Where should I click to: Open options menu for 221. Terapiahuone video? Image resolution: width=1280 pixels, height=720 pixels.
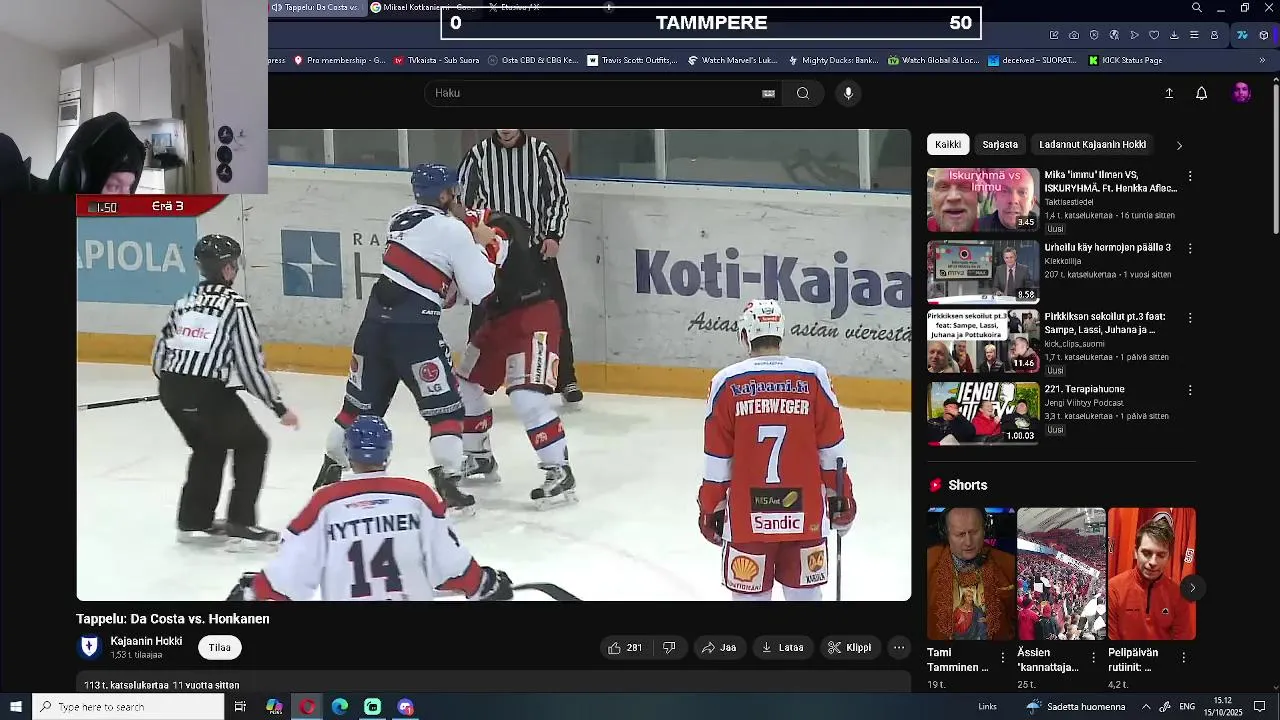[1190, 390]
